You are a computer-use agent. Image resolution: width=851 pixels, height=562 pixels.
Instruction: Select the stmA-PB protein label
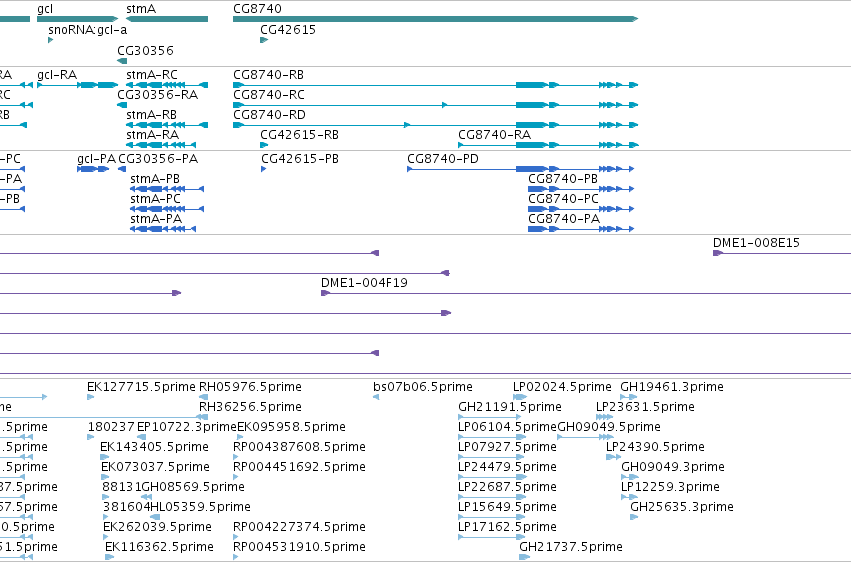[155, 179]
